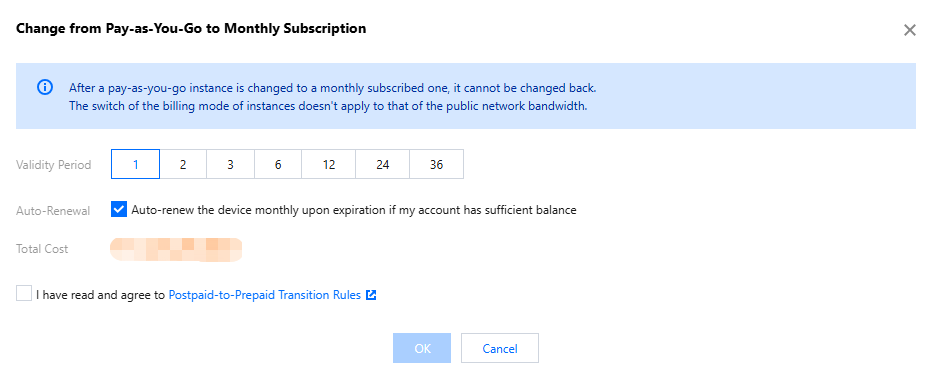This screenshot has width=936, height=384.
Task: Click the external link icon after Transition Rules
Action: point(371,295)
